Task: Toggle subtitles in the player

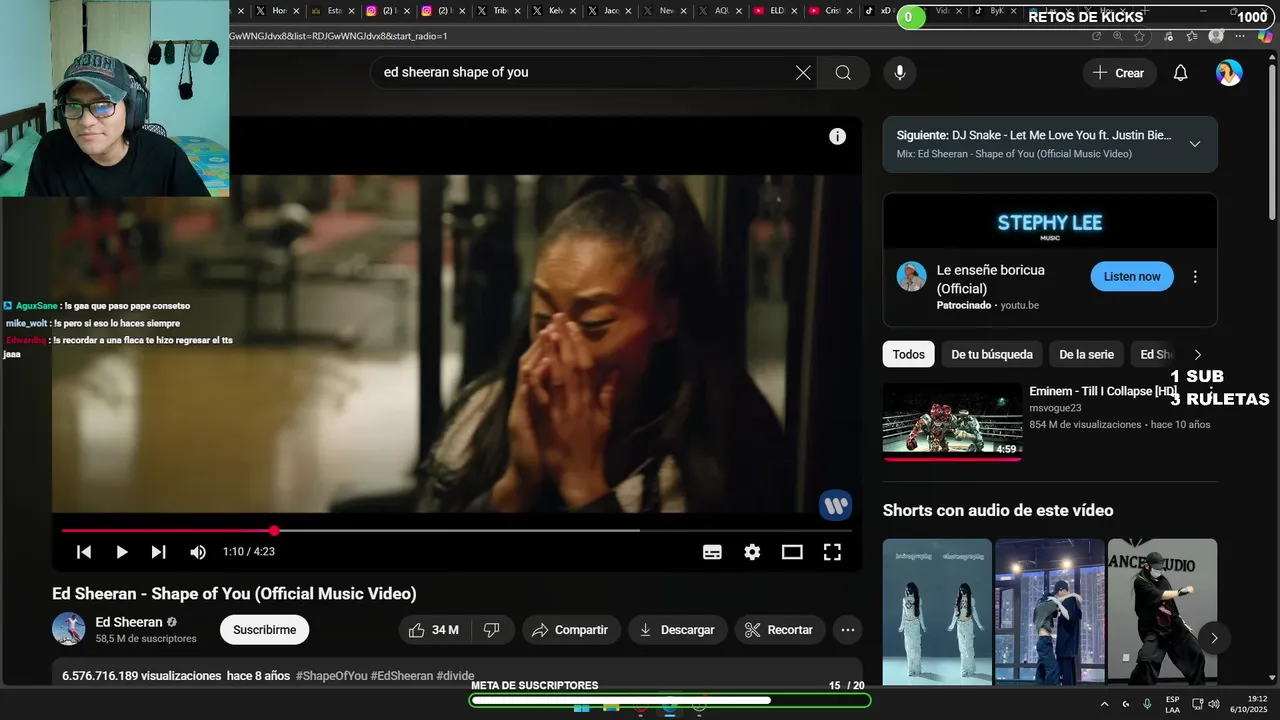Action: pyautogui.click(x=712, y=552)
